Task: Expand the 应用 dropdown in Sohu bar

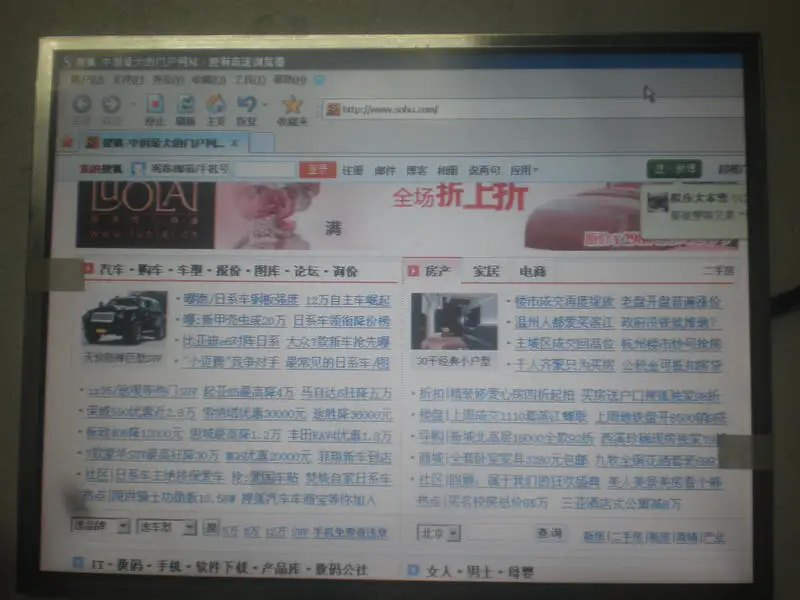Action: (524, 170)
